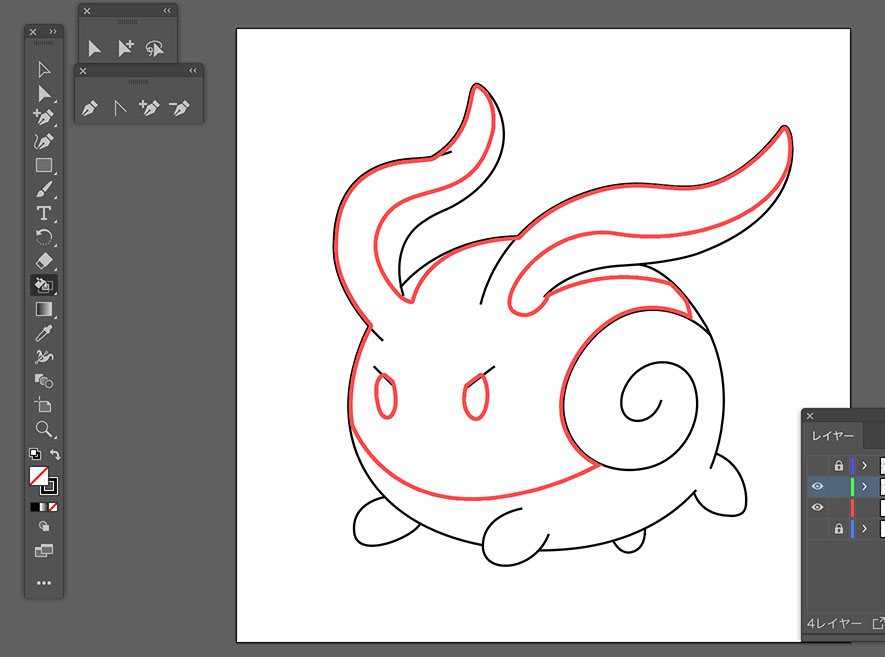Expand the main toolbar with double arrows
This screenshot has width=885, height=657.
(53, 32)
